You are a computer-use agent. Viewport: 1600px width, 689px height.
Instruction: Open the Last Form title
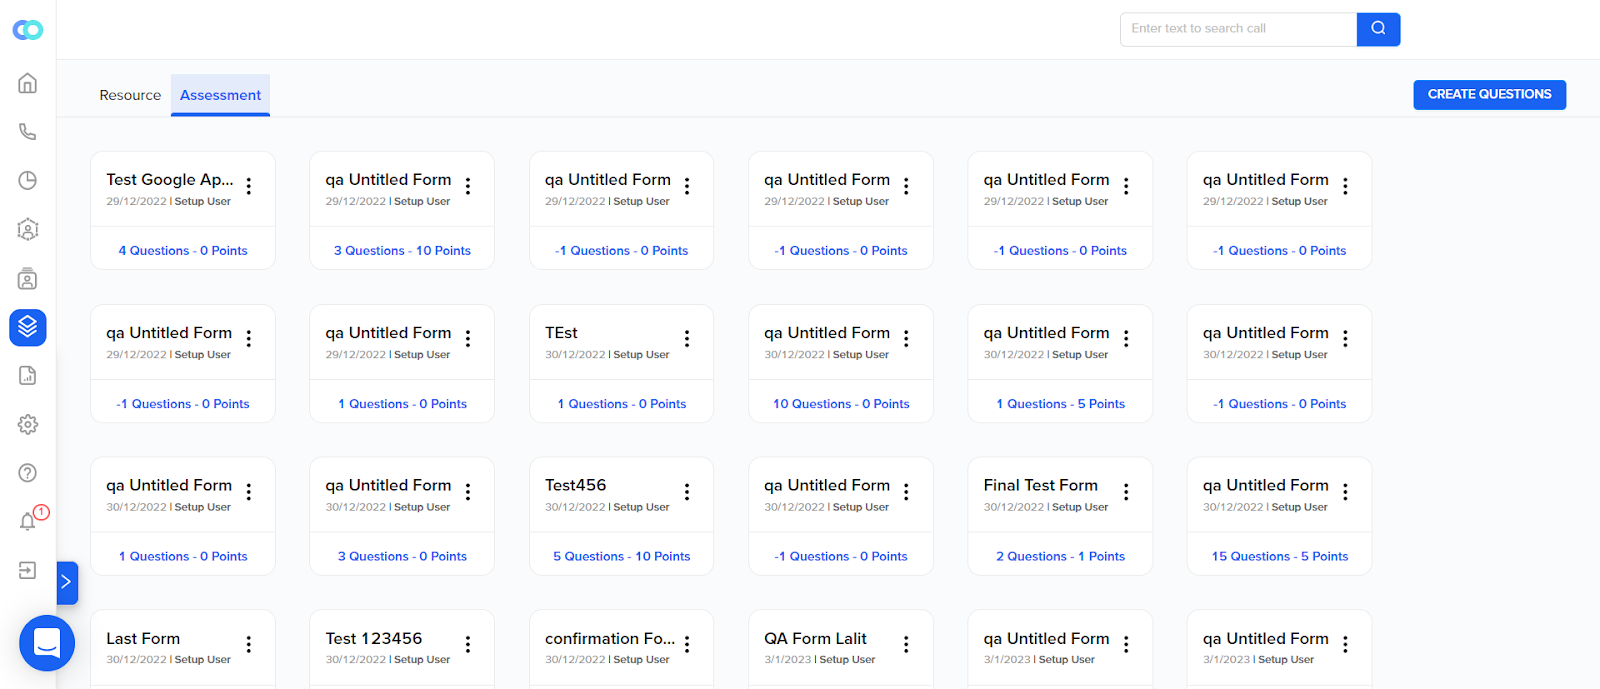pyautogui.click(x=143, y=639)
